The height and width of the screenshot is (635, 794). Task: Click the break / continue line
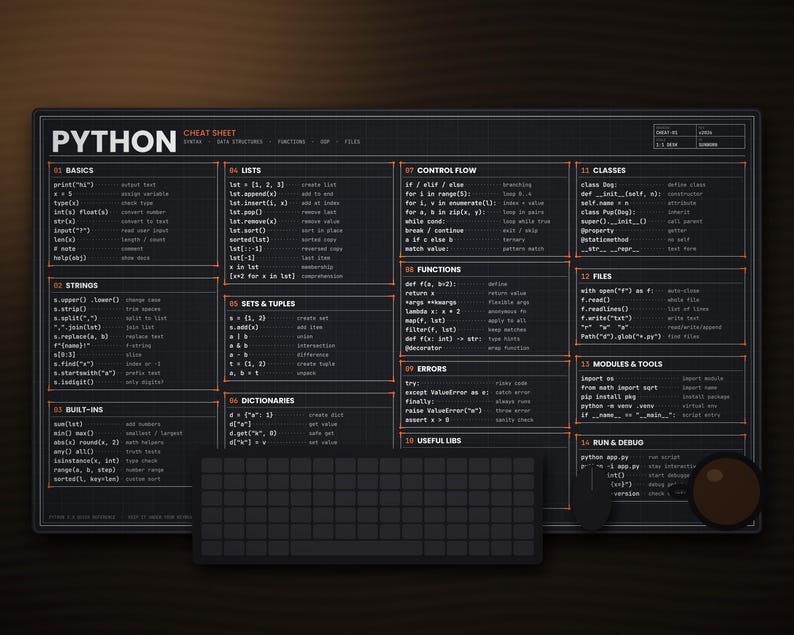pyautogui.click(x=434, y=230)
